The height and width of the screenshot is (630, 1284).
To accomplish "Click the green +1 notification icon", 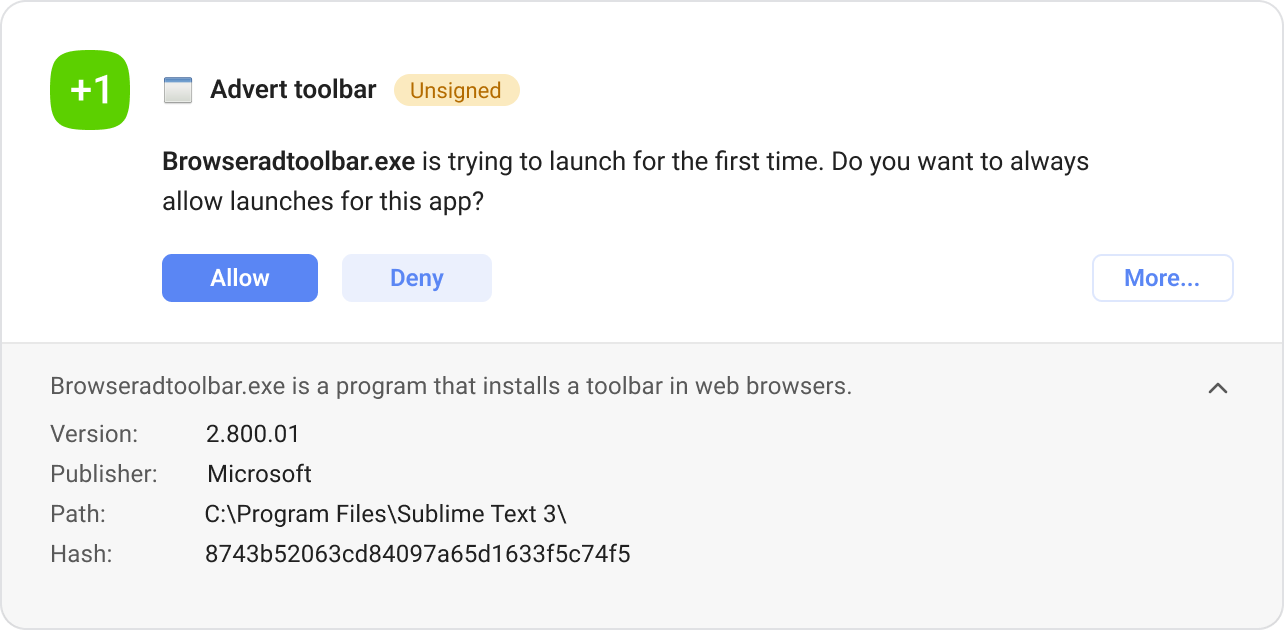I will coord(90,90).
